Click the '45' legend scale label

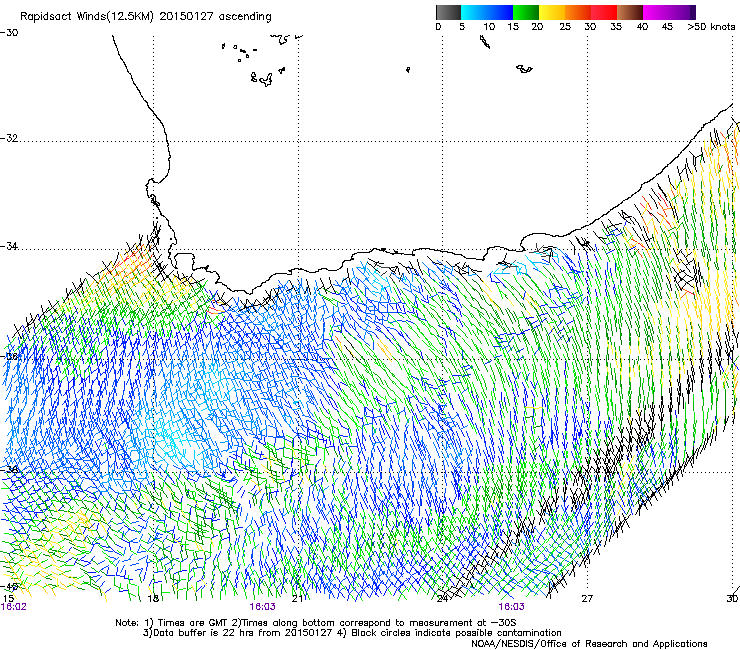tap(667, 27)
